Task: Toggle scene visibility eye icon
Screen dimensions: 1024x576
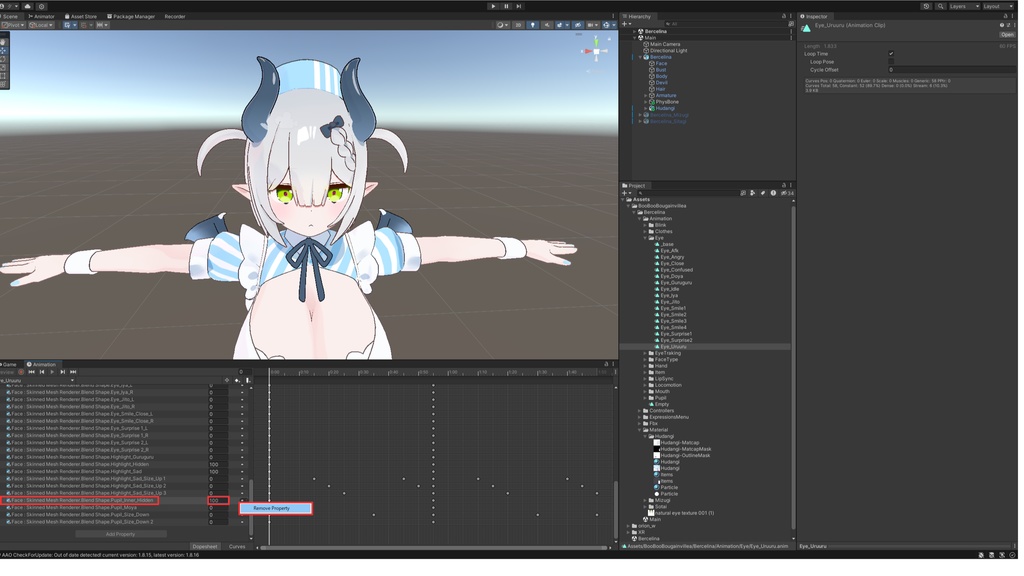Action: coord(577,25)
